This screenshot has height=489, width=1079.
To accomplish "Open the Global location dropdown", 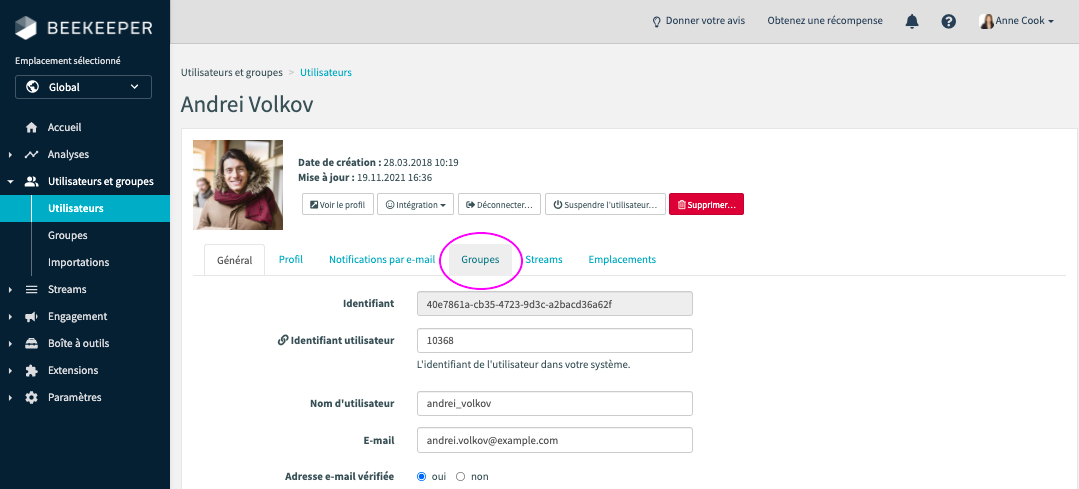I will 83,87.
